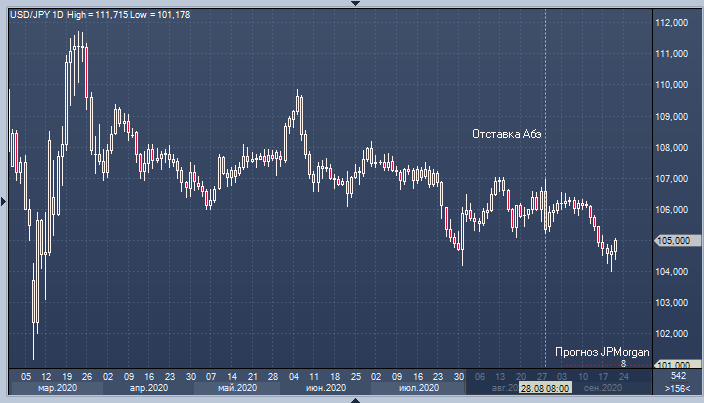Click the >156< bar count indicator

pos(677,387)
